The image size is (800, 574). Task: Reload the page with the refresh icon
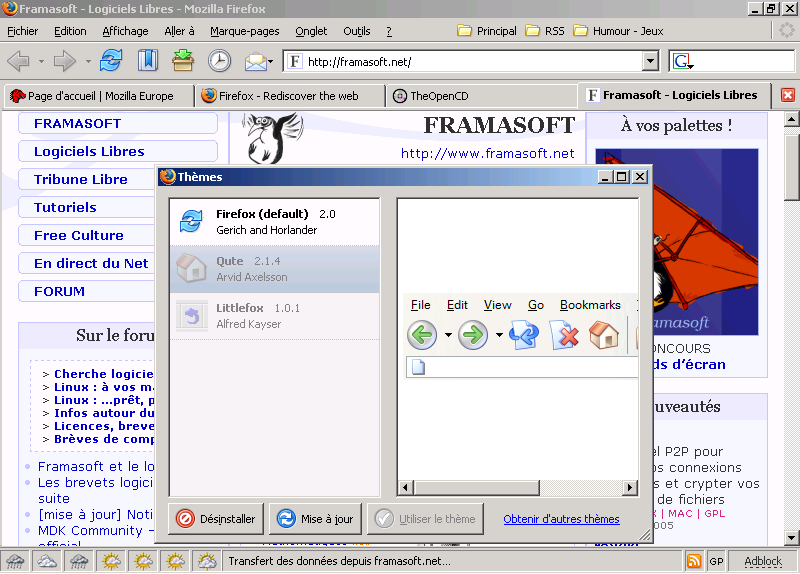pyautogui.click(x=111, y=61)
